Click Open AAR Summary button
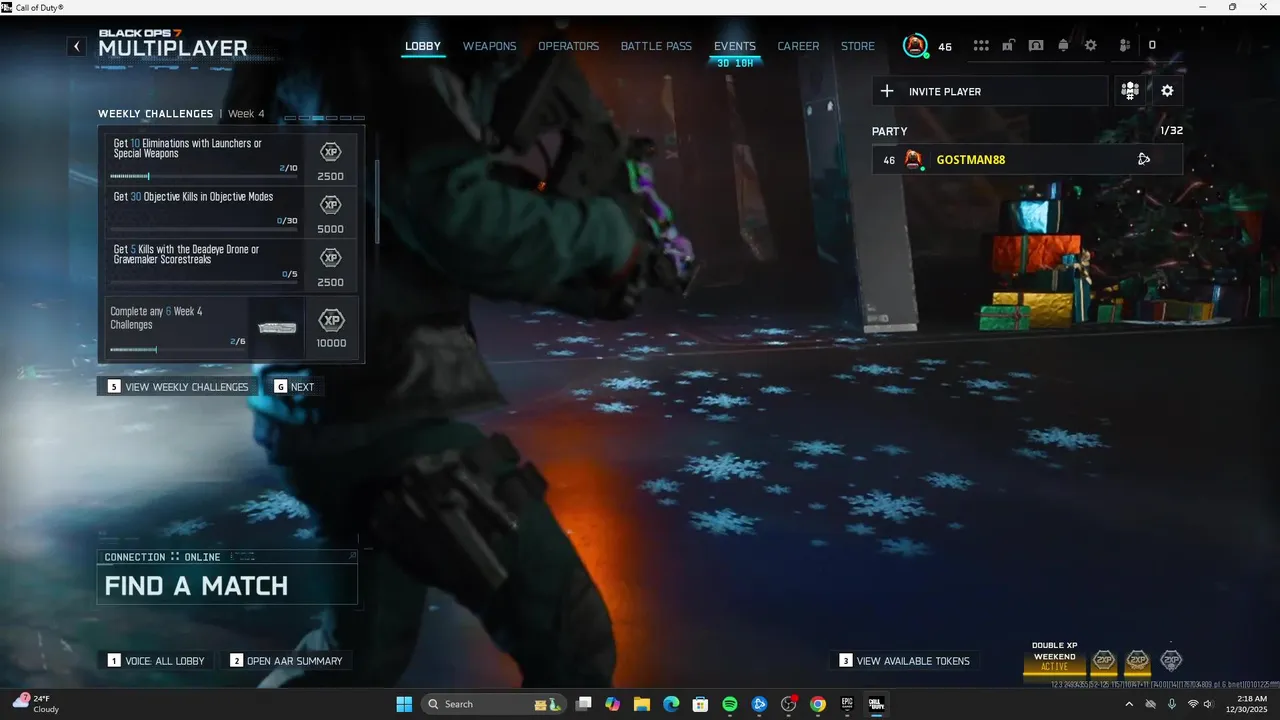This screenshot has width=1280, height=720. (x=287, y=661)
